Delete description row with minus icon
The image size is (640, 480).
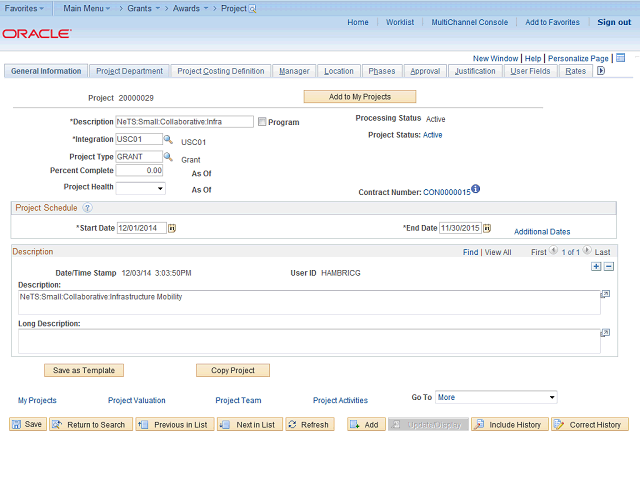[x=608, y=267]
